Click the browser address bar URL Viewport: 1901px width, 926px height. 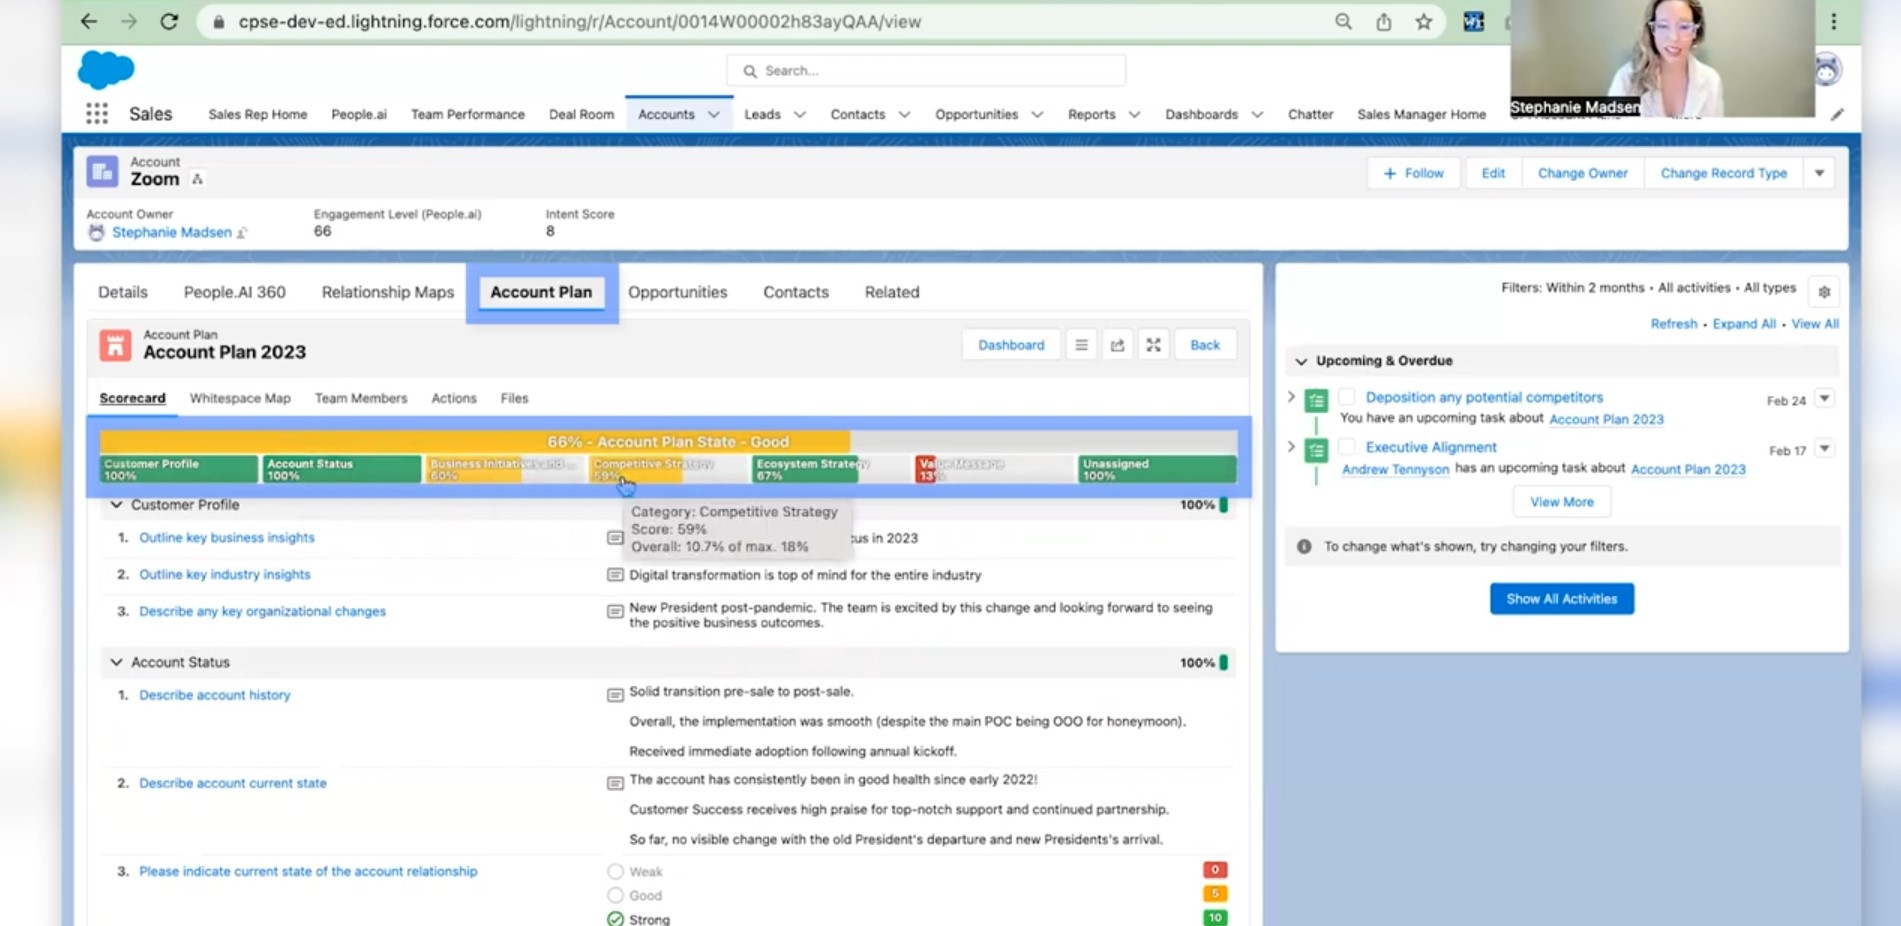pos(579,21)
